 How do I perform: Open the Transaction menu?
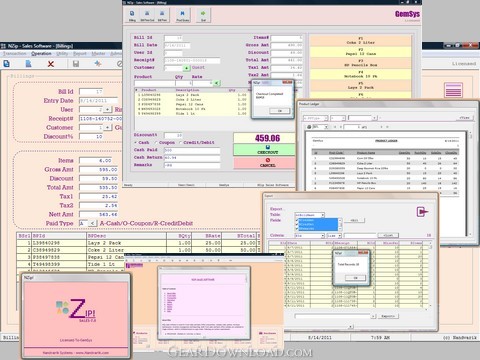coord(15,54)
